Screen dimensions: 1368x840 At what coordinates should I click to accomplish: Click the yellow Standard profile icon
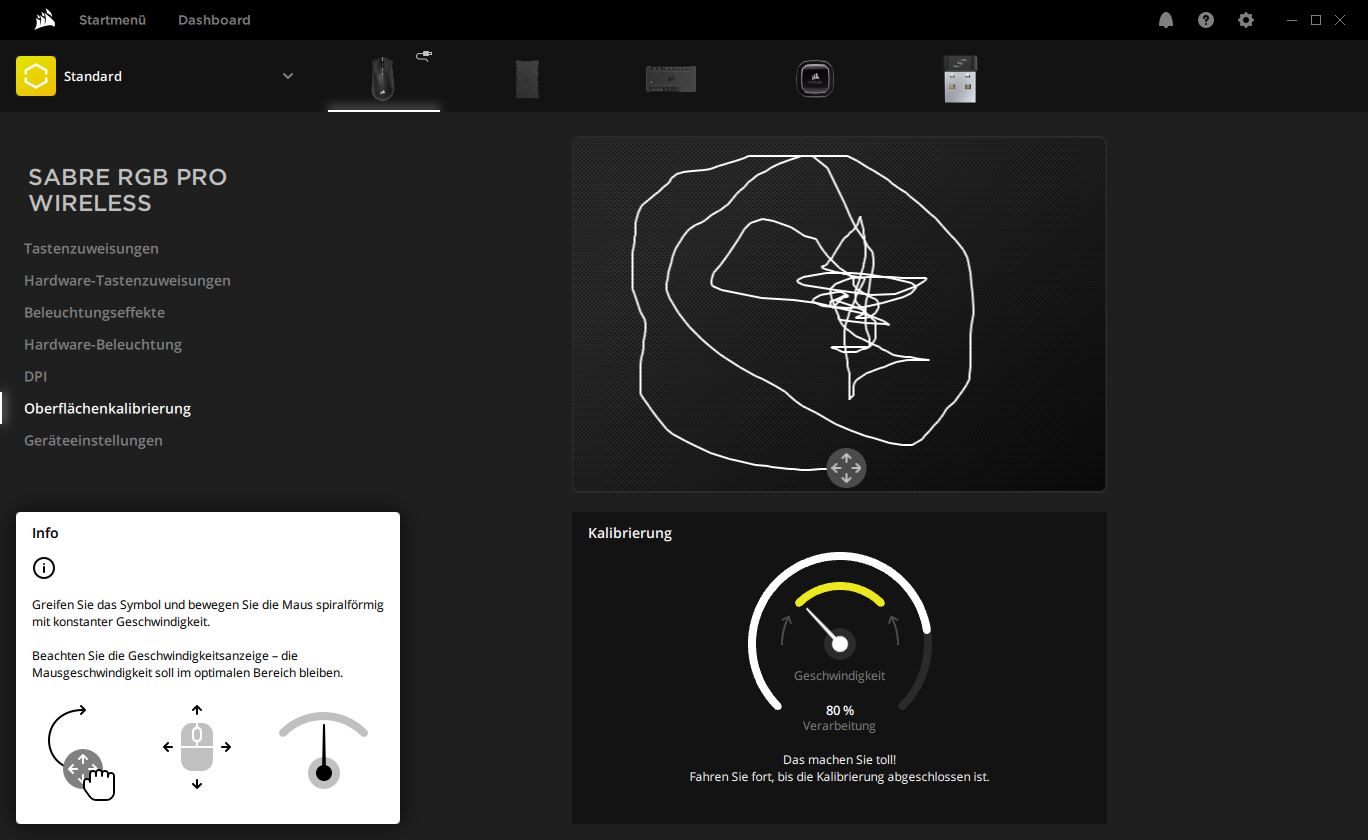[x=36, y=76]
